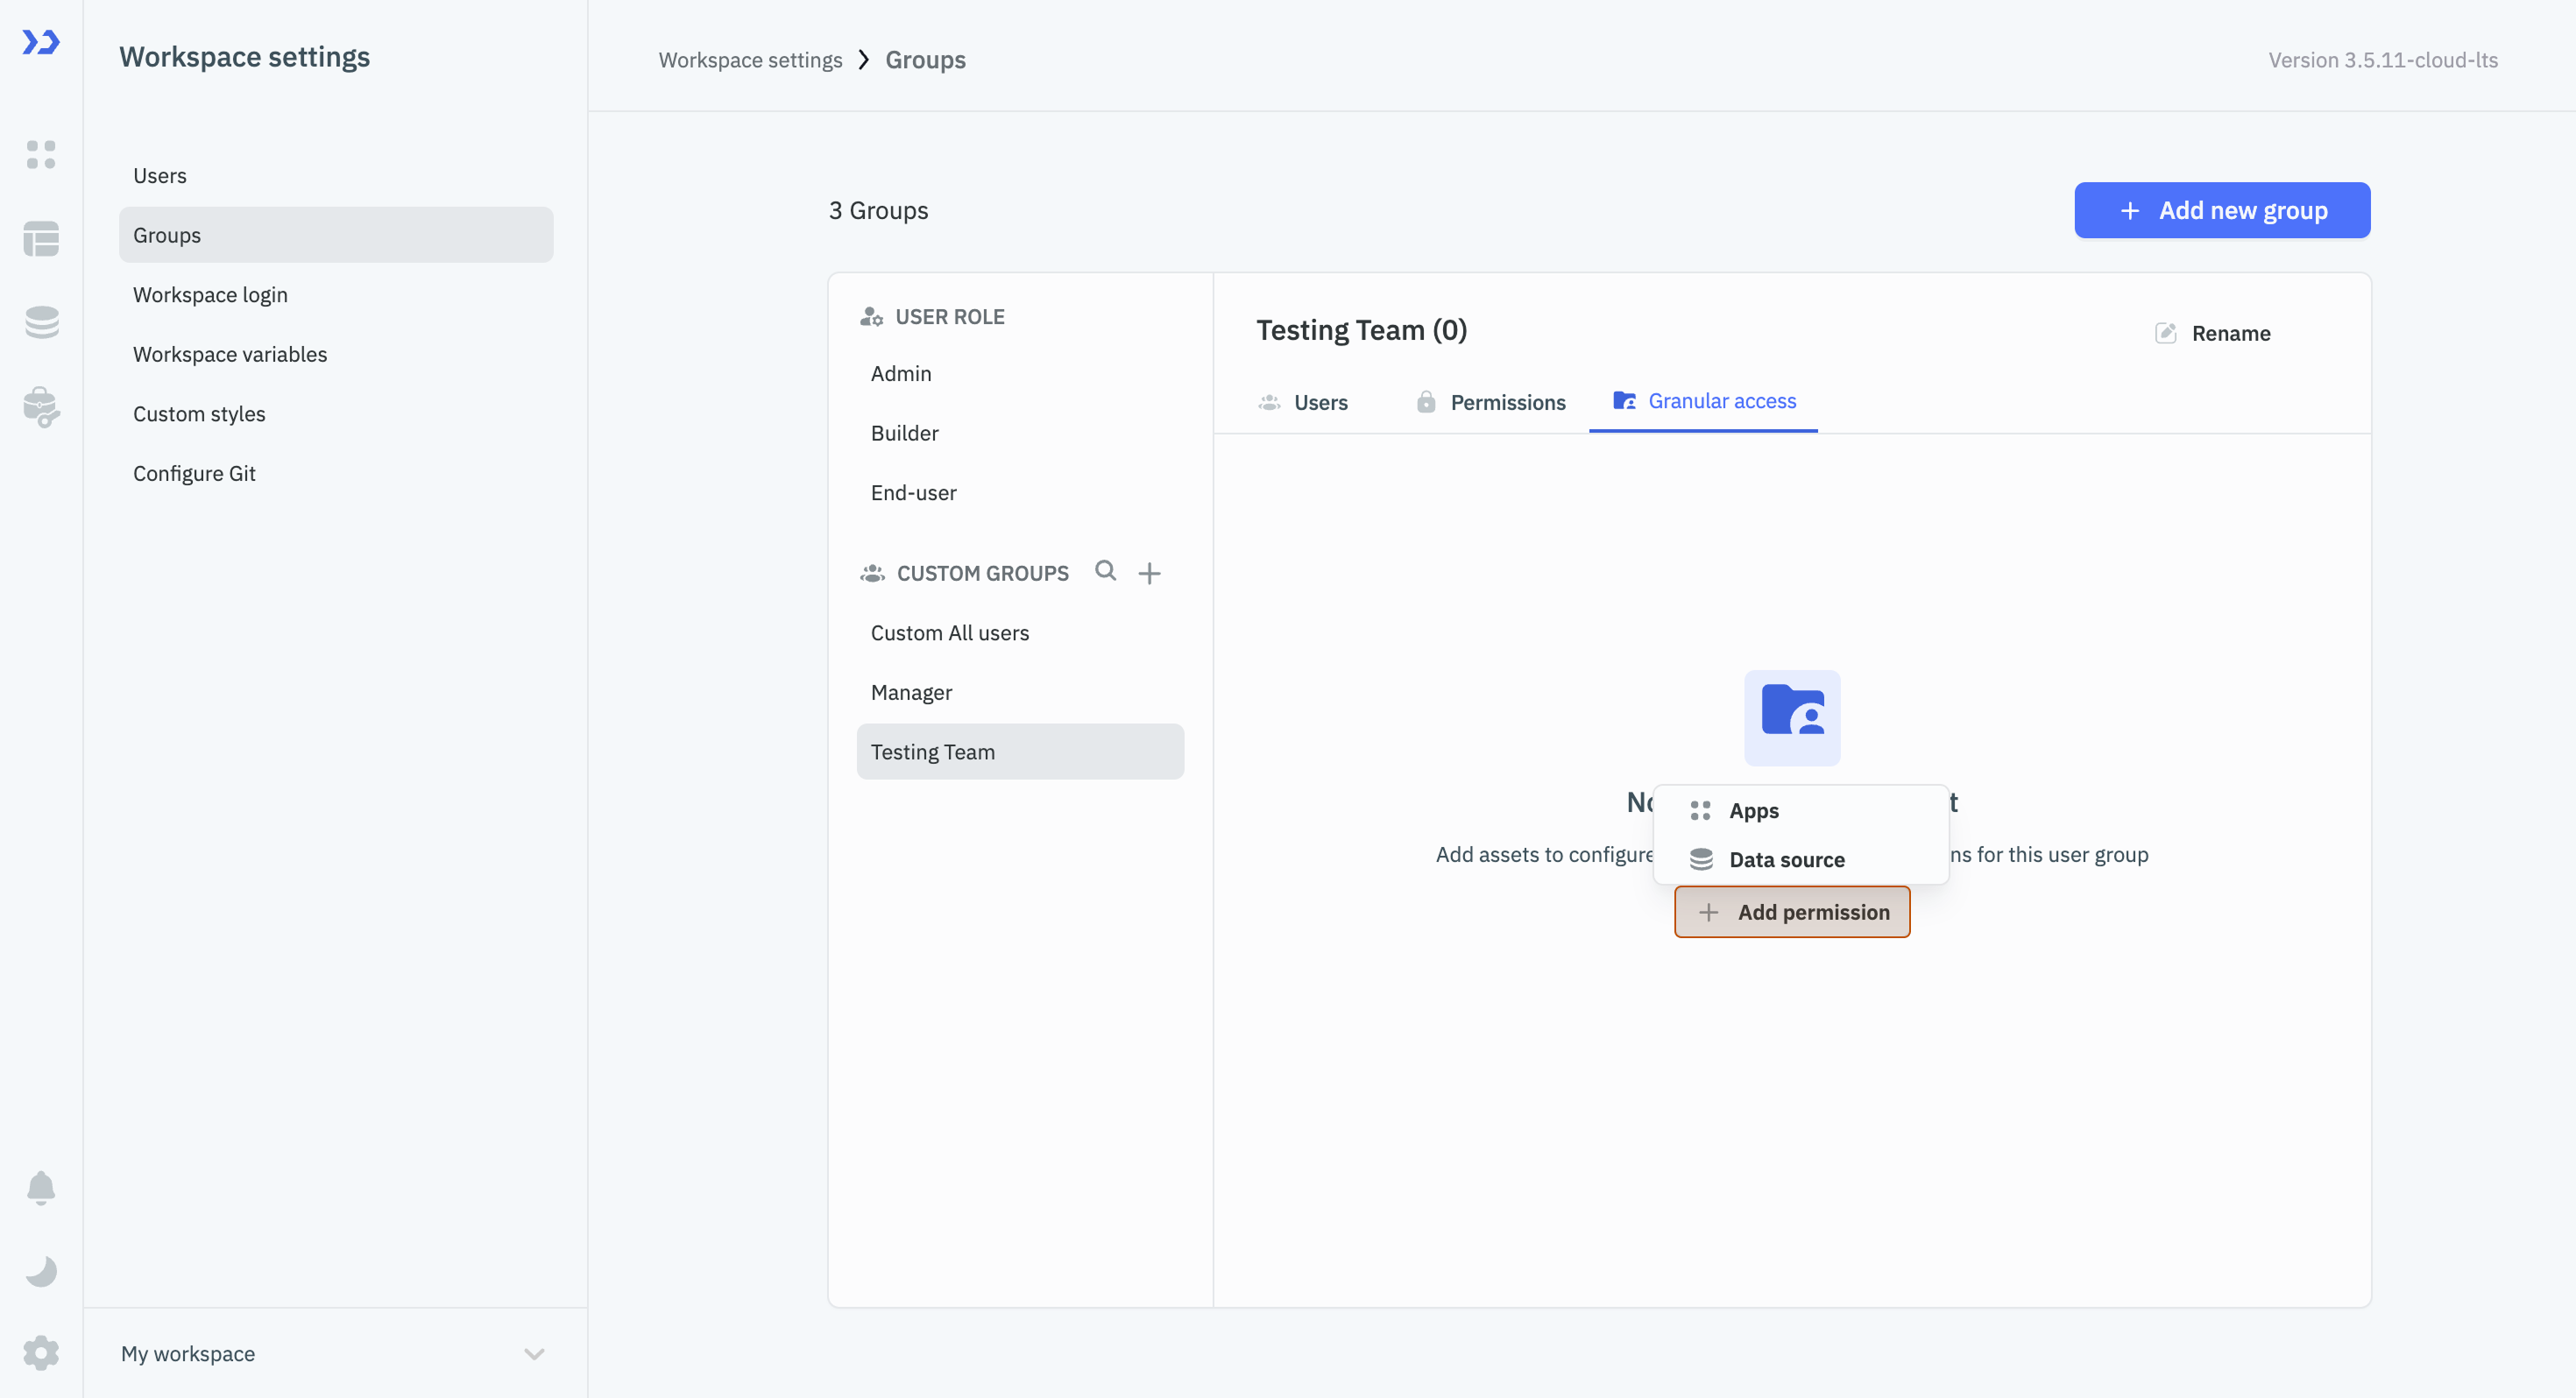Open the Marketplace icon in the sidebar
This screenshot has height=1398, width=2576.
point(41,408)
